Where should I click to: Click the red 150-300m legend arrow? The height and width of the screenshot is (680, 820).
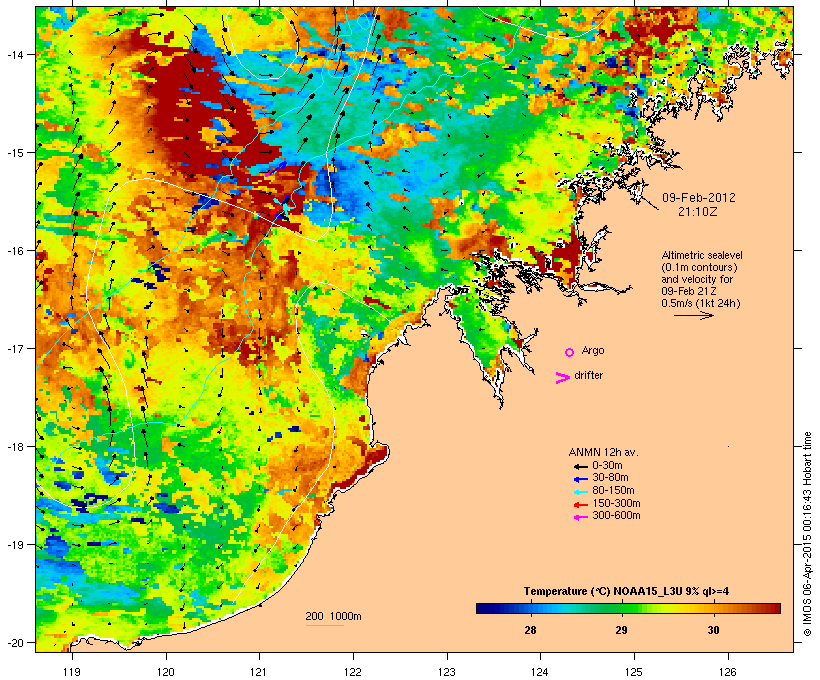580,505
